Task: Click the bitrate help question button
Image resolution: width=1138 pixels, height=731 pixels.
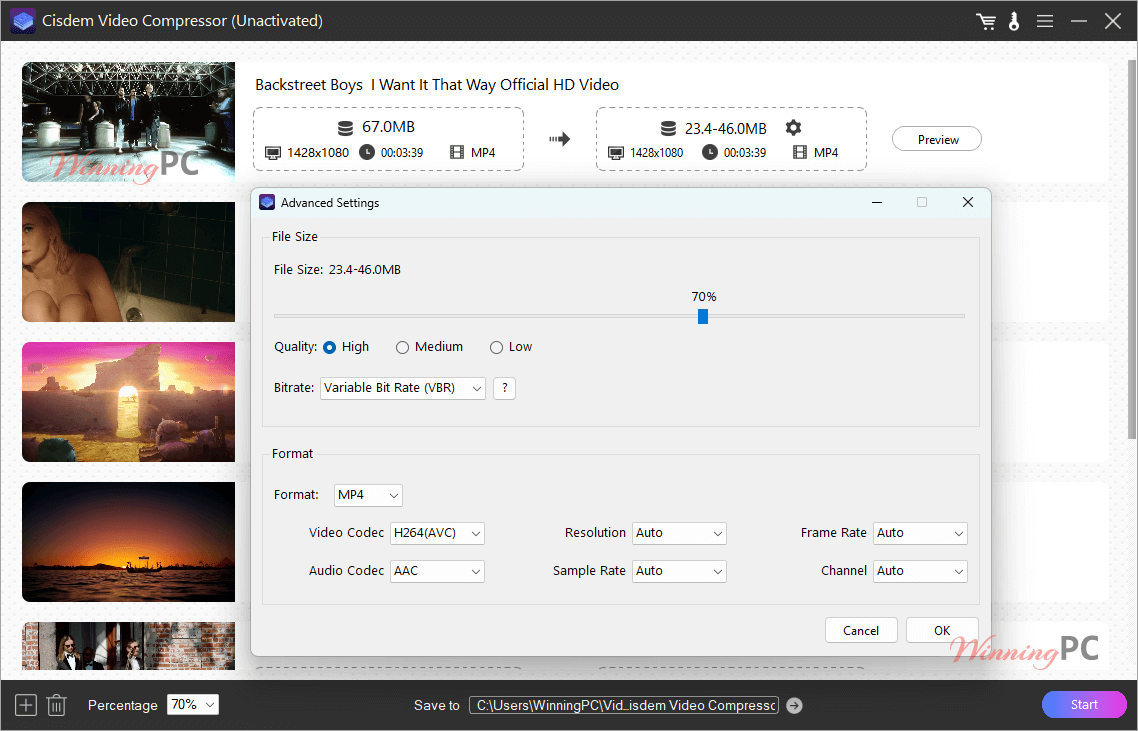Action: coord(504,388)
